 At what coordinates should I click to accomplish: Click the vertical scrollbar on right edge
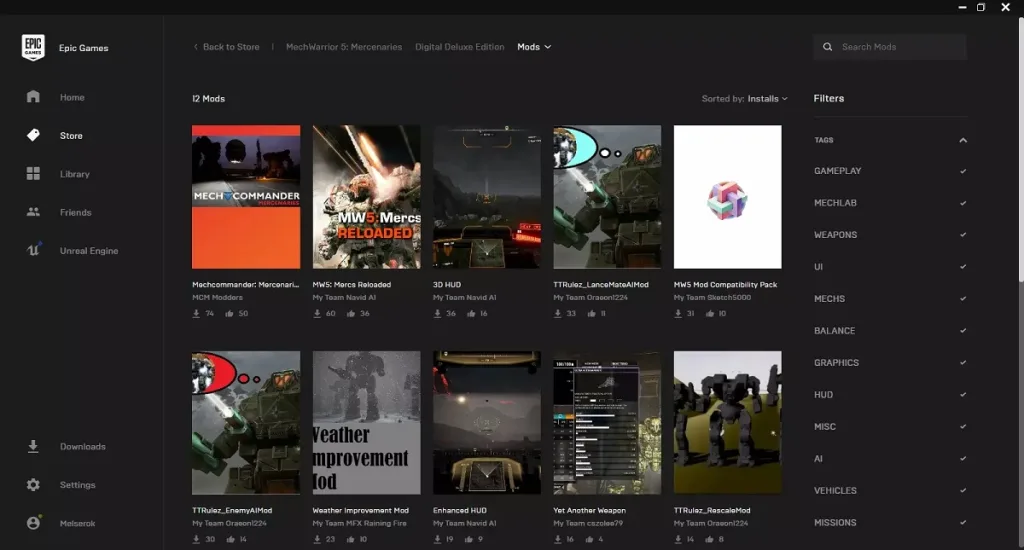click(x=1020, y=150)
